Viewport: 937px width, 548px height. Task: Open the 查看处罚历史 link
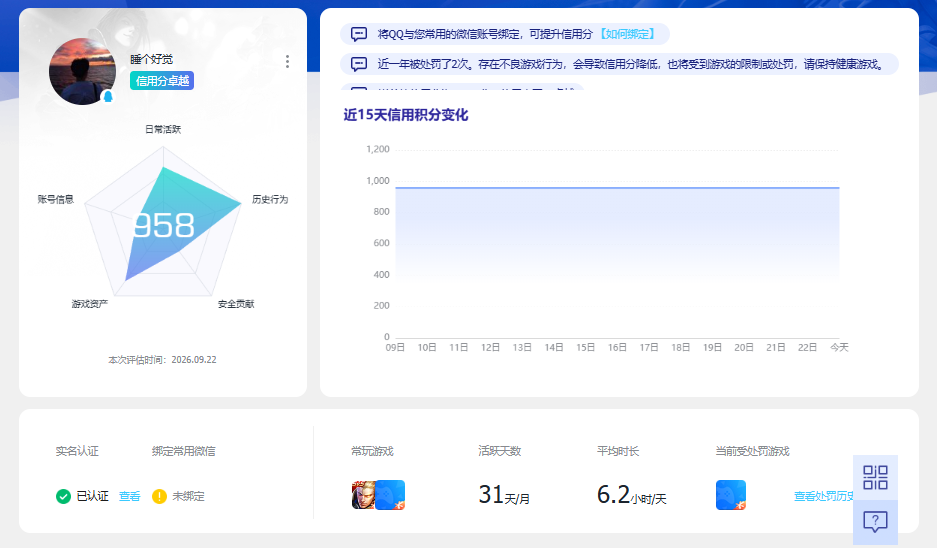click(x=823, y=496)
